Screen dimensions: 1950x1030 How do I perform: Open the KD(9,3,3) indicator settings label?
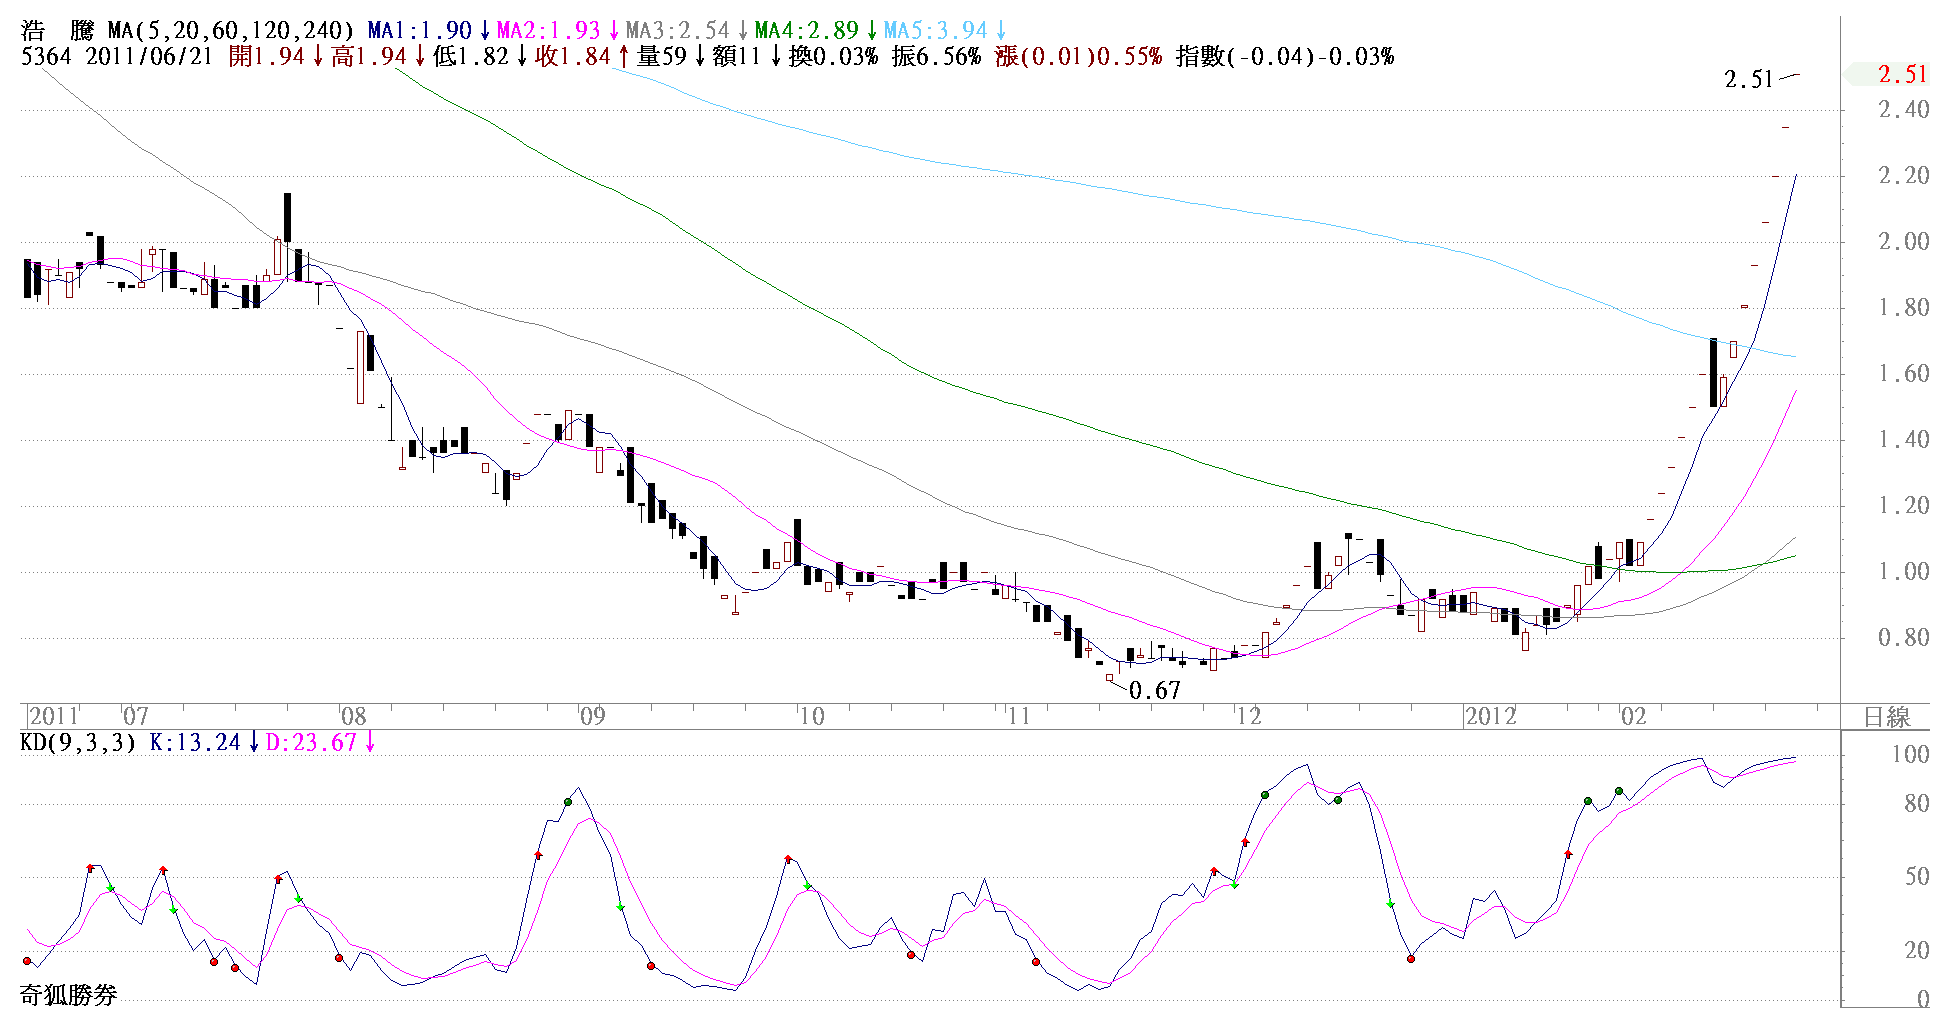(78, 743)
